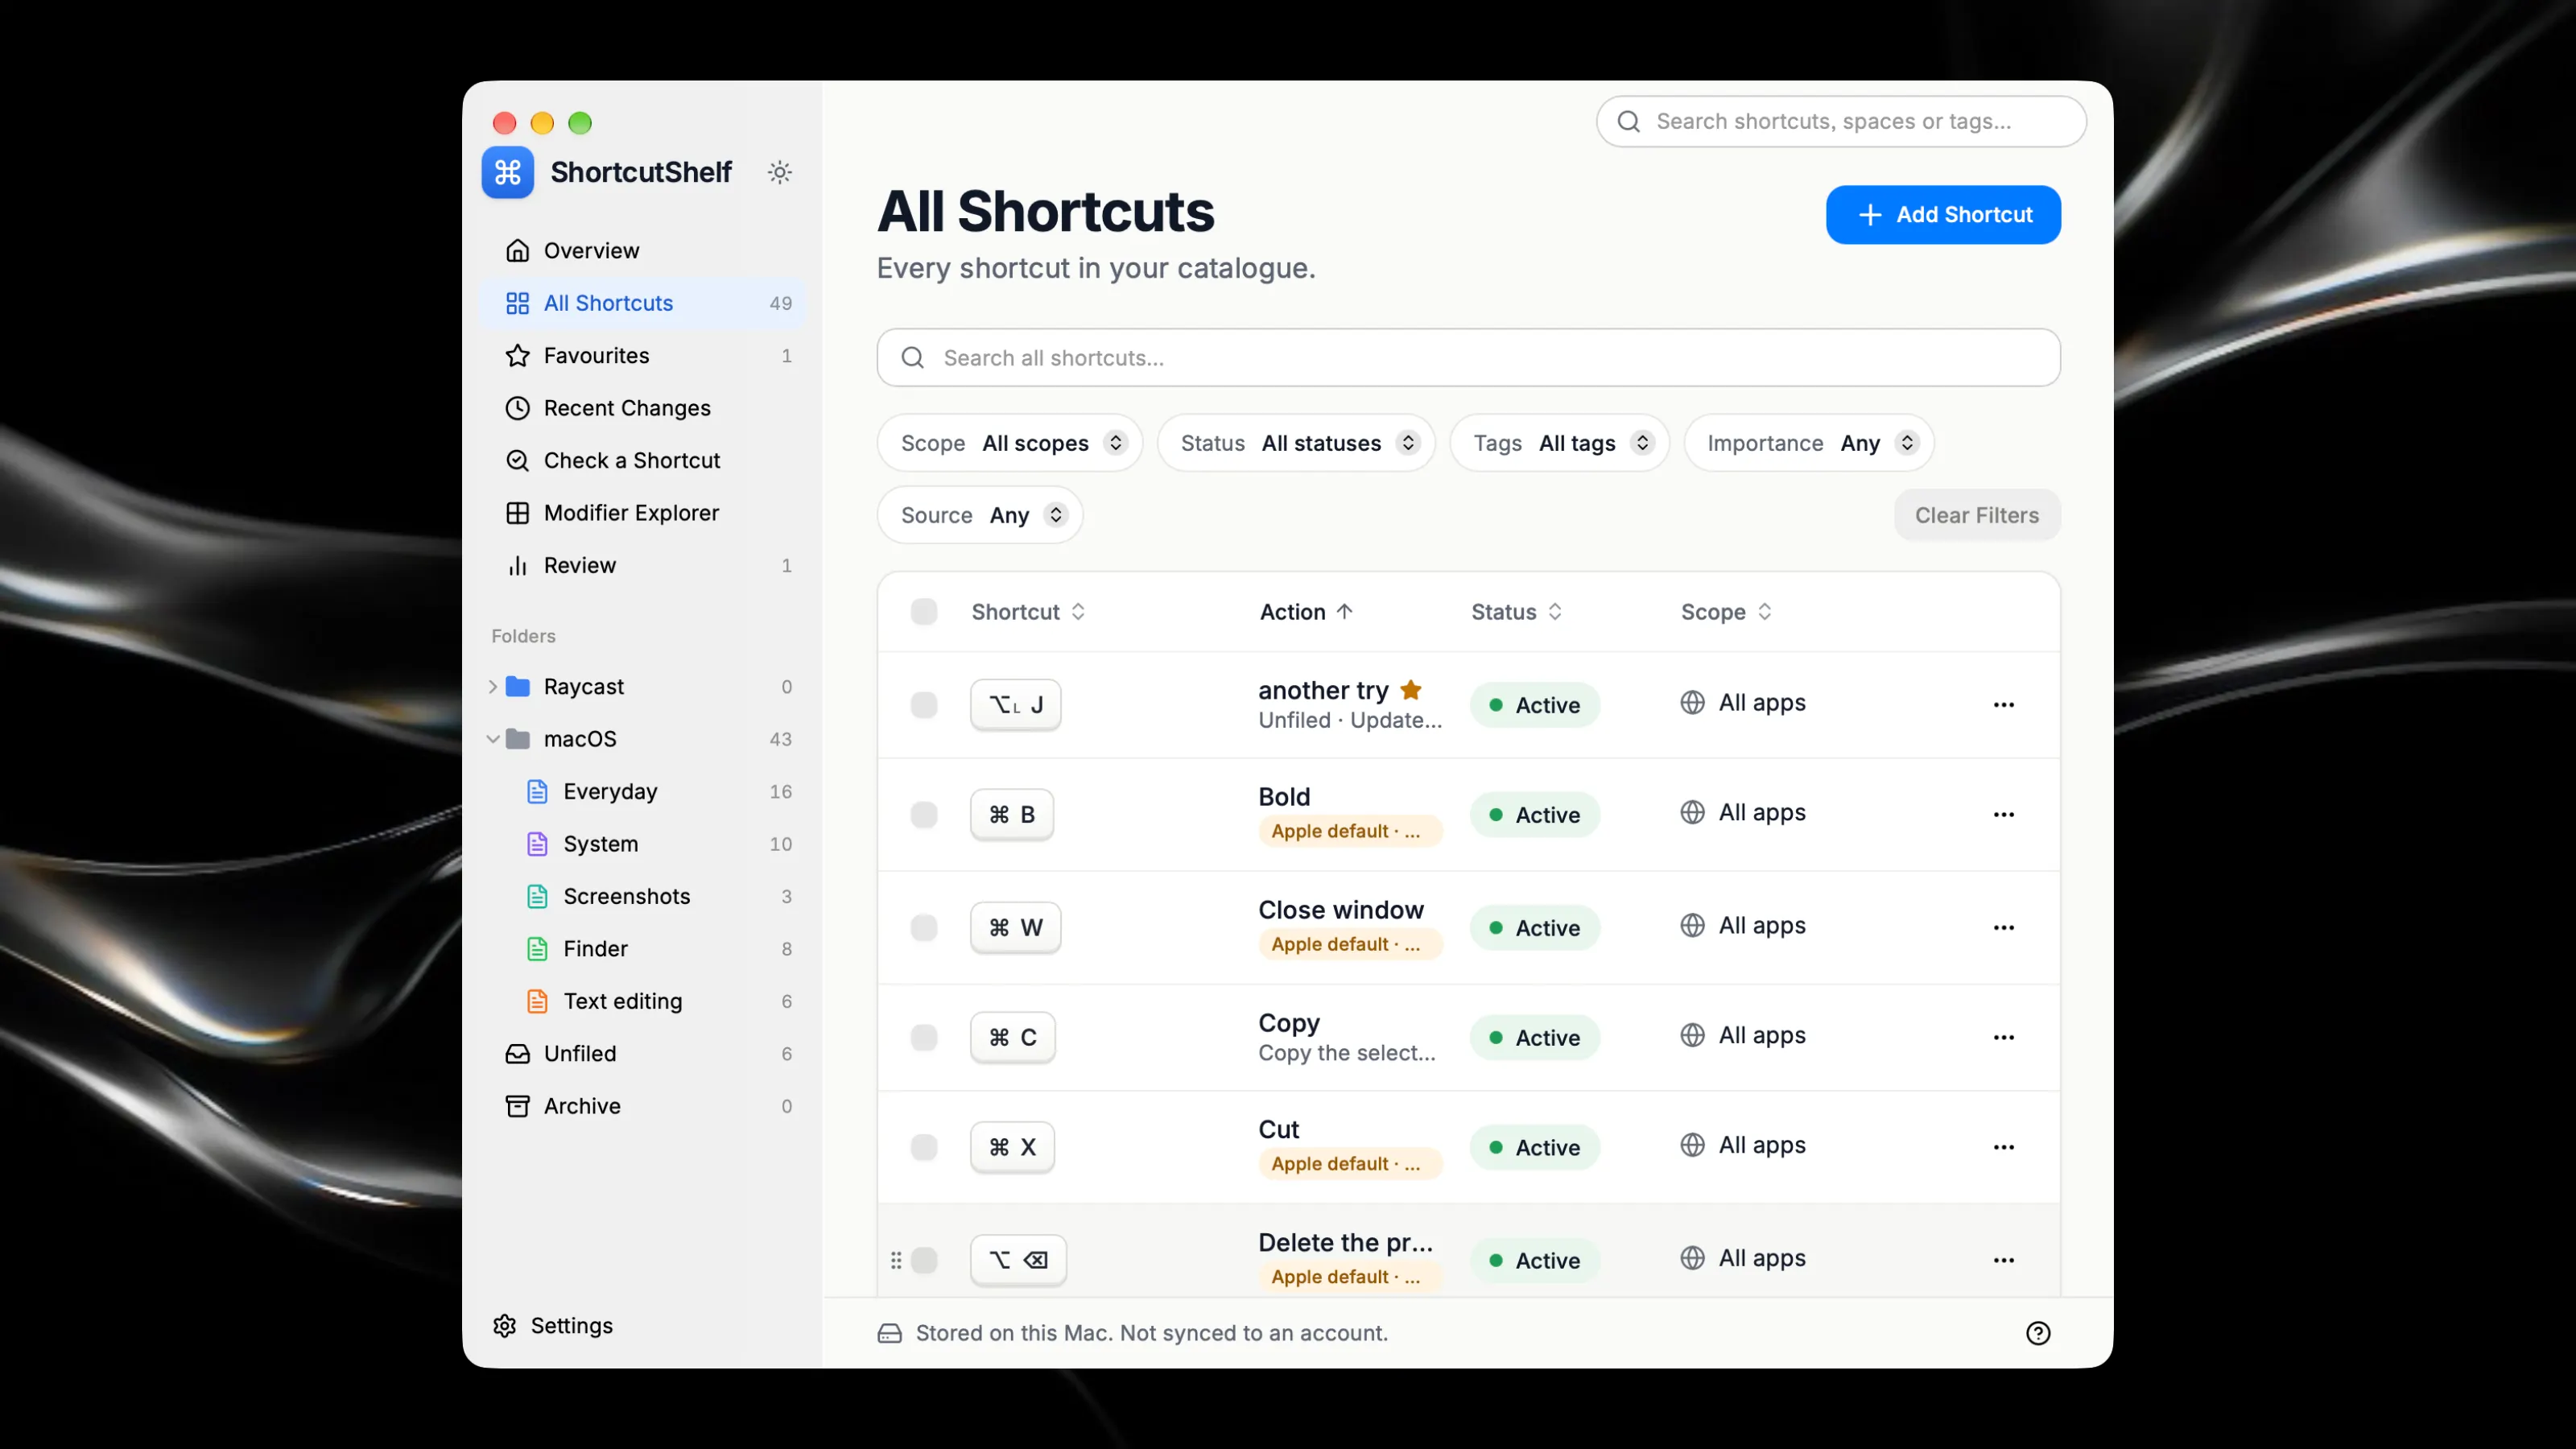
Task: Go to the Overview page
Action: click(643, 250)
